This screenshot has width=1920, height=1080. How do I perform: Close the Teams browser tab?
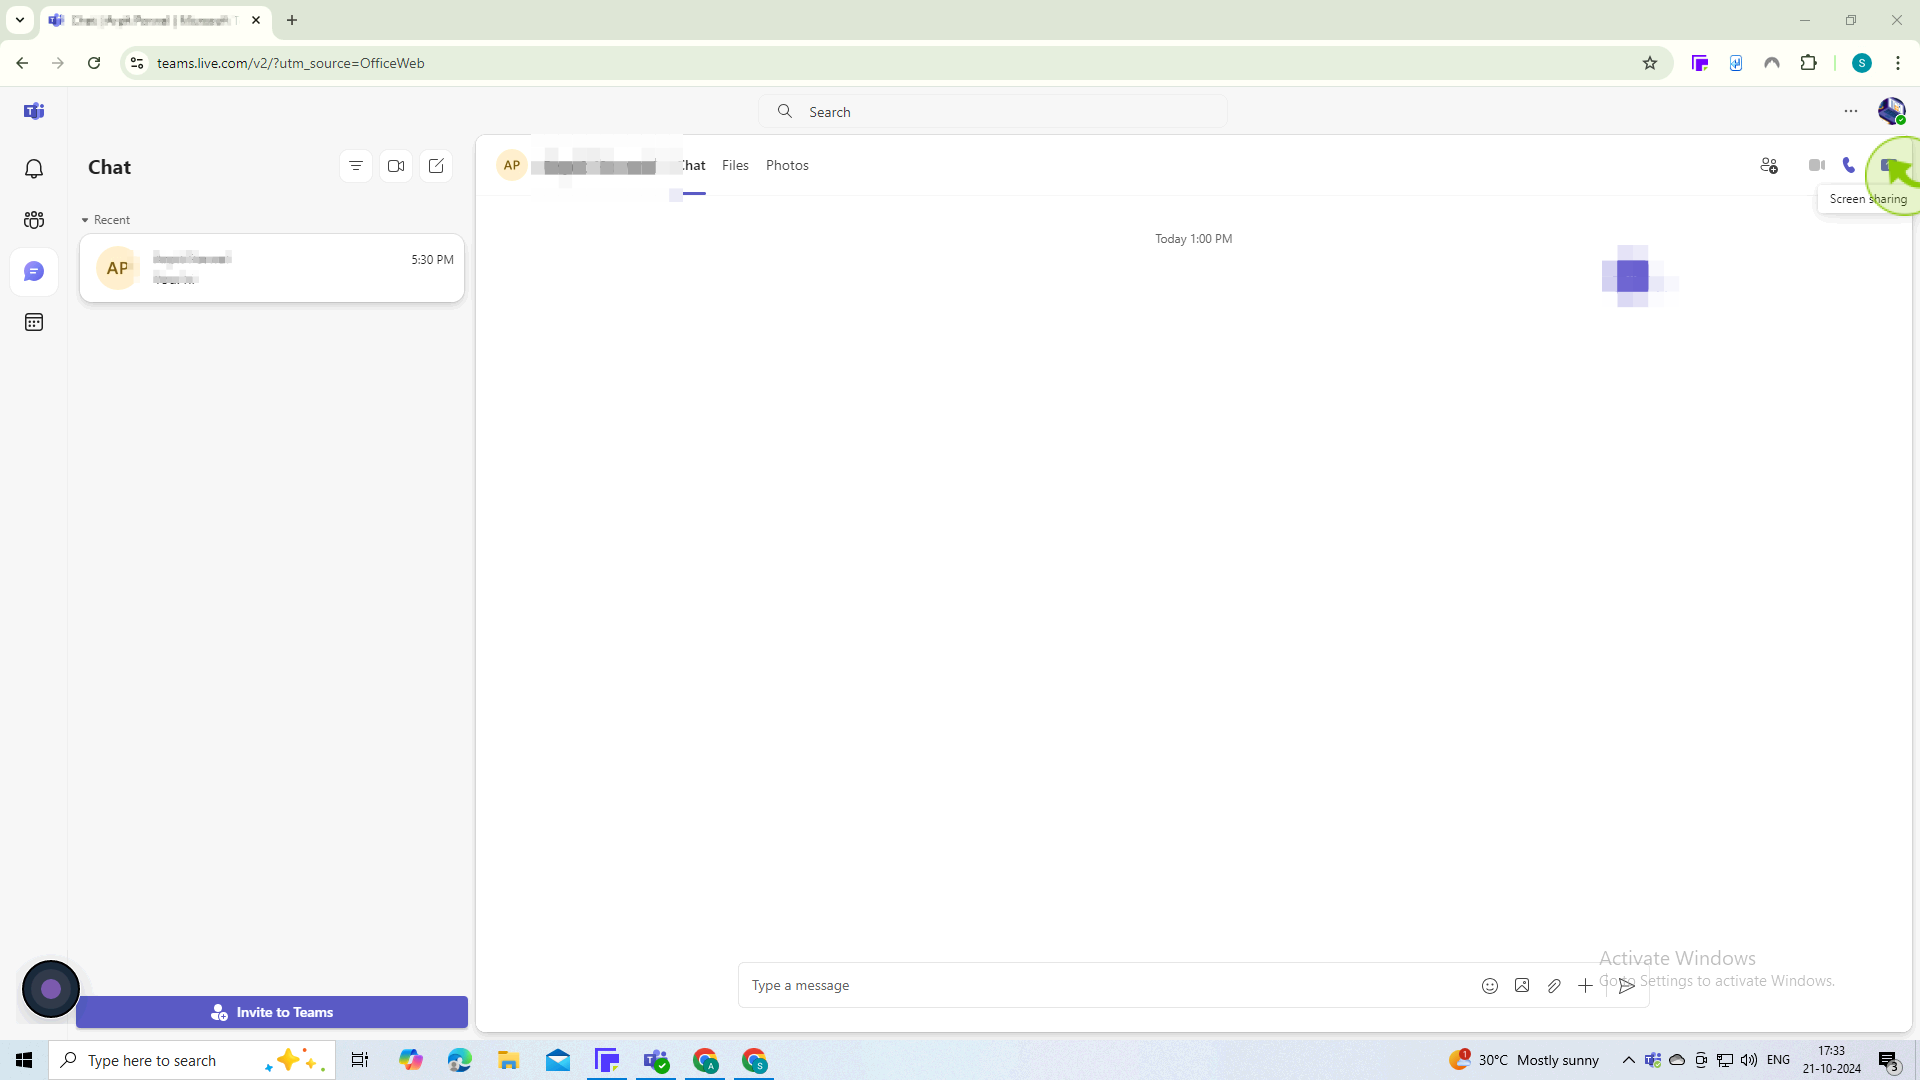tap(256, 20)
